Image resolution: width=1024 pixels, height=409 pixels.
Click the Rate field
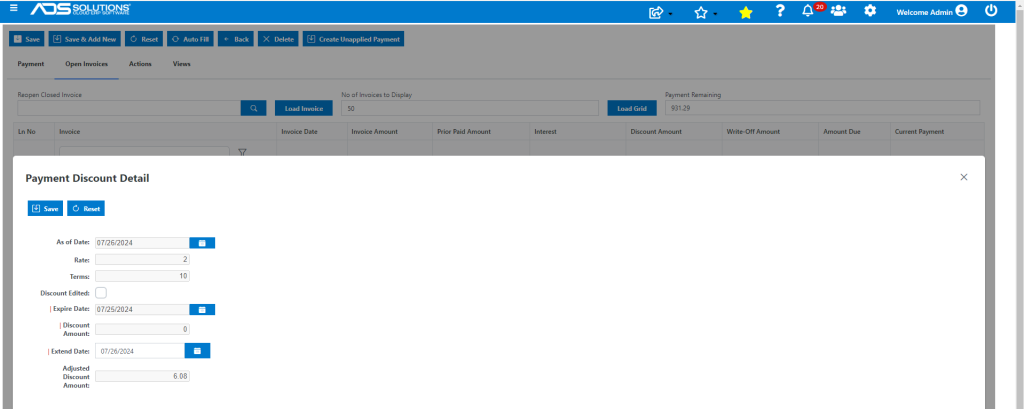pos(142,259)
